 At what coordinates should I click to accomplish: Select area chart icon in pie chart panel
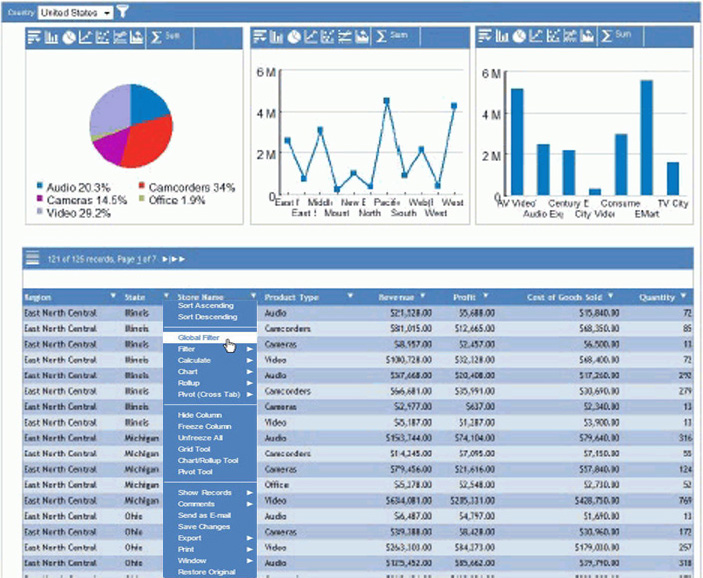pyautogui.click(x=136, y=37)
